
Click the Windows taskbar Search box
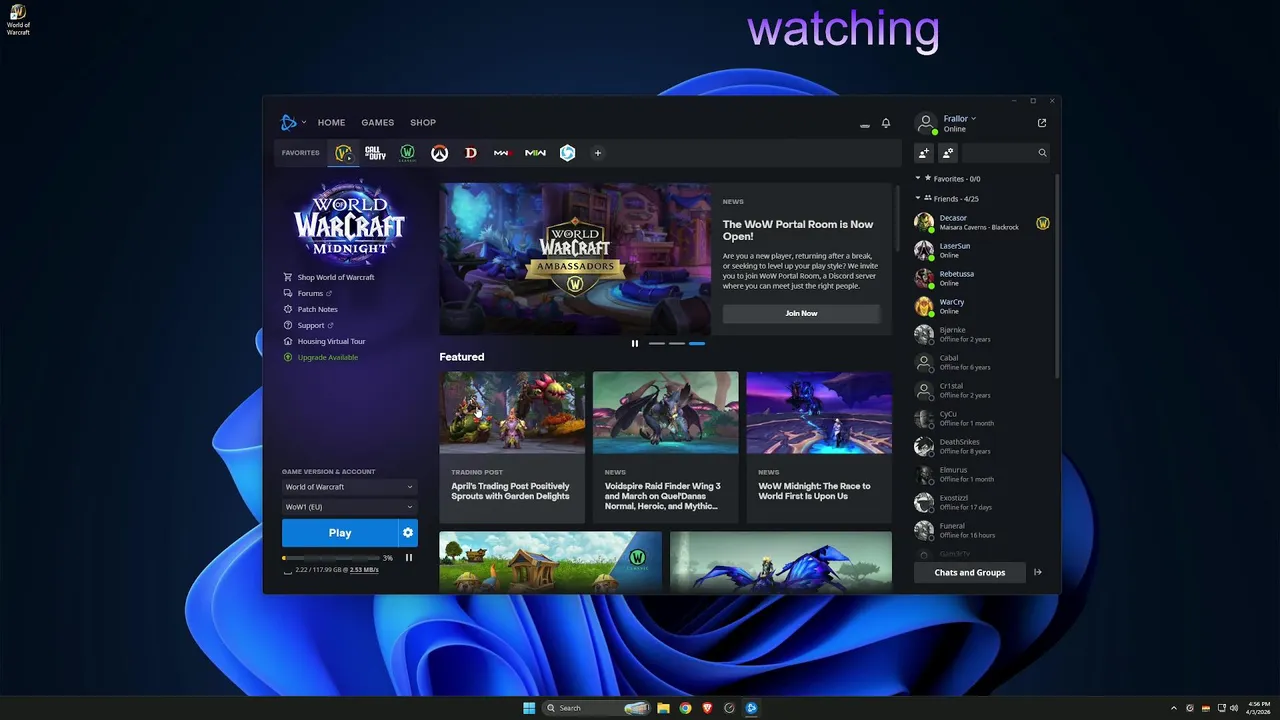coord(597,708)
